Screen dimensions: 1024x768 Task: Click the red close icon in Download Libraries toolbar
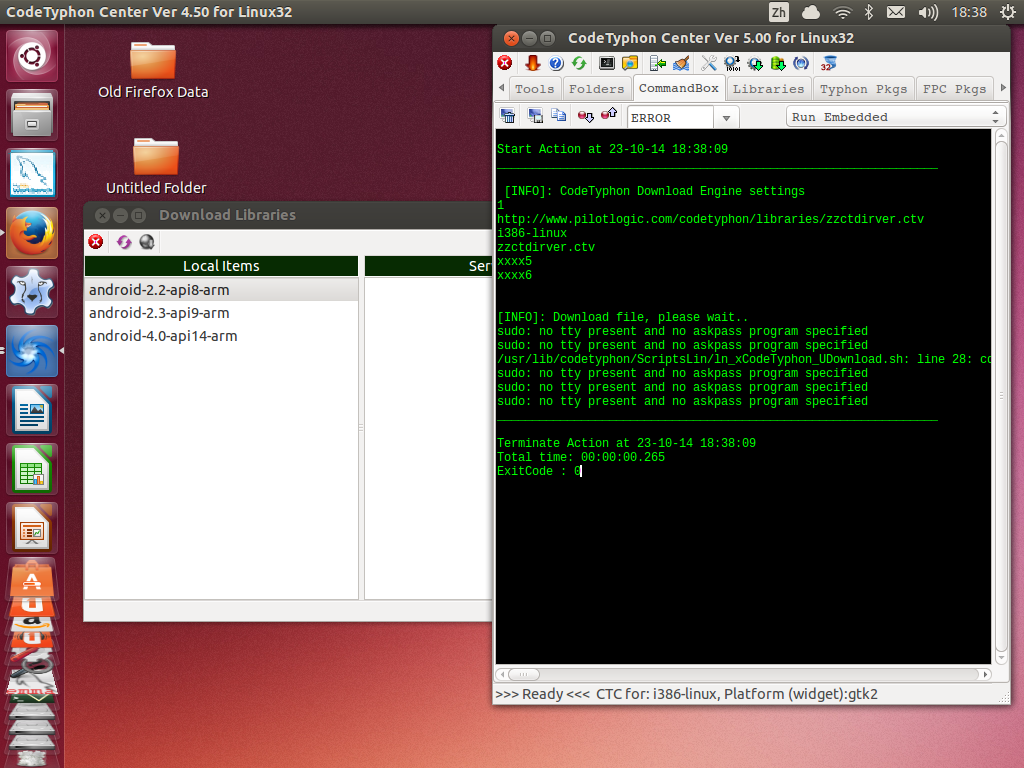click(96, 242)
